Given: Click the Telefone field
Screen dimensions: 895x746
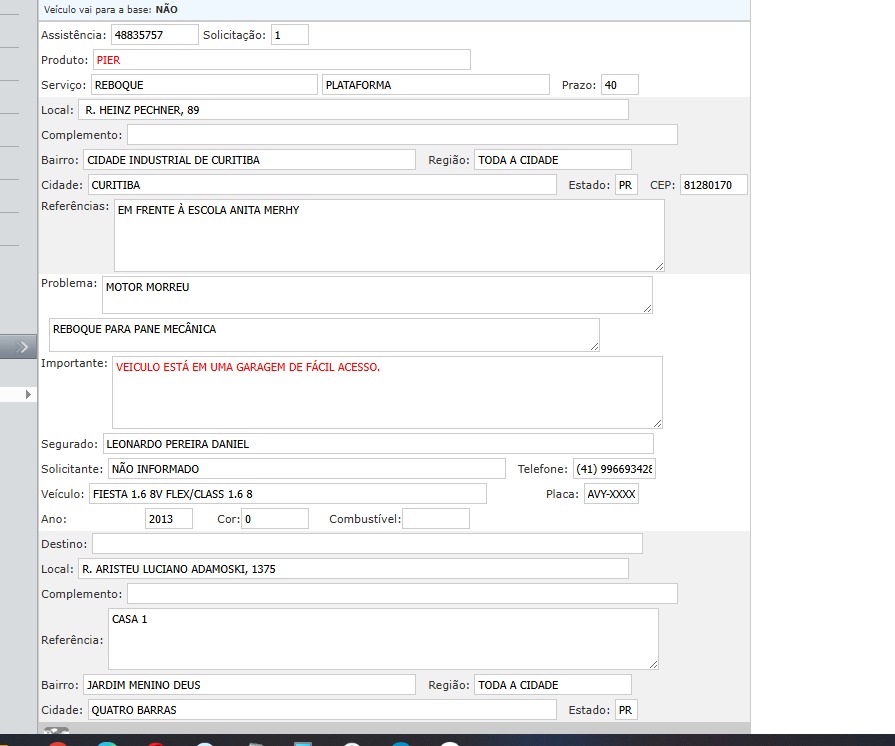Looking at the screenshot, I should (613, 469).
